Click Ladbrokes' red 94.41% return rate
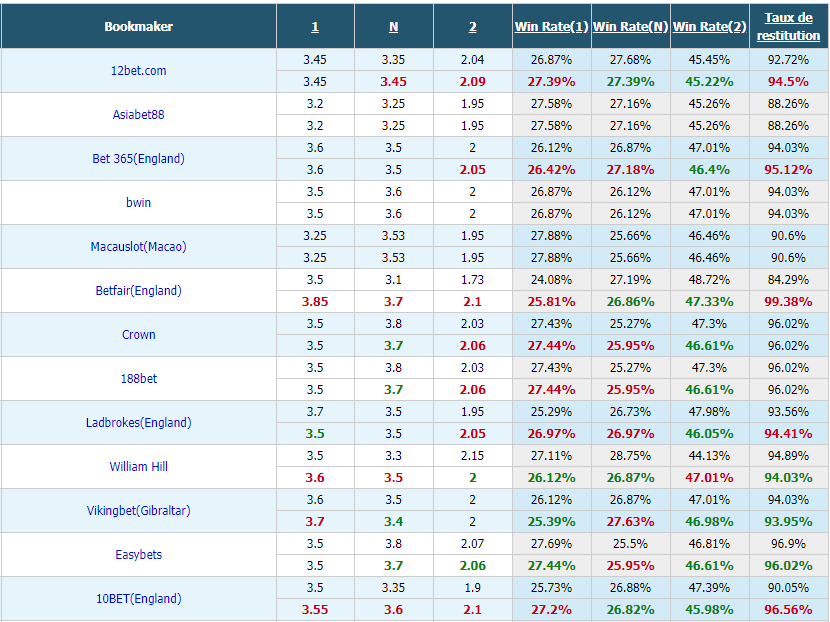 (x=789, y=433)
